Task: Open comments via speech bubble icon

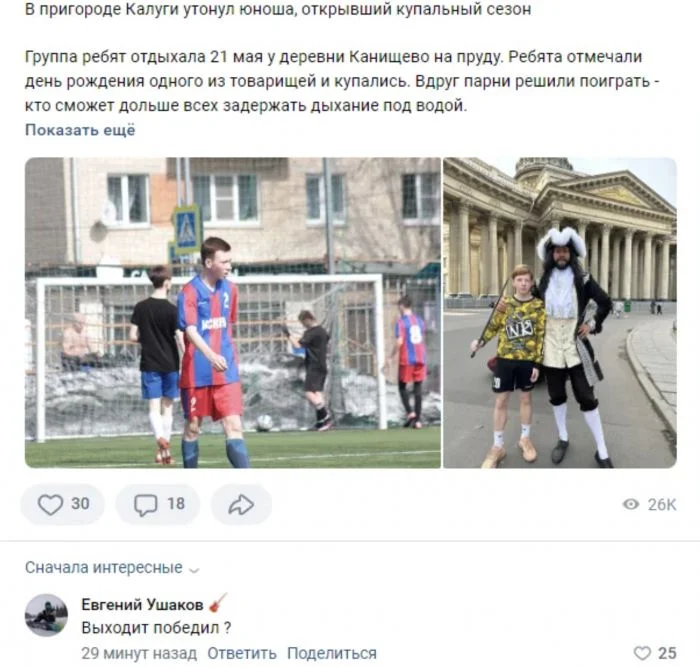Action: click(146, 504)
